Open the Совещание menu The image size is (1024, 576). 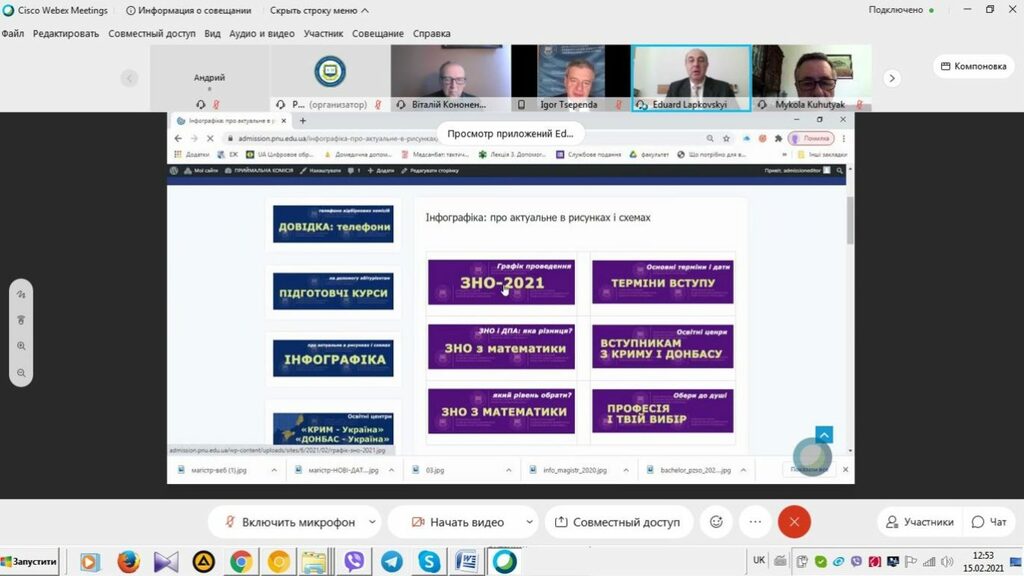click(x=378, y=33)
